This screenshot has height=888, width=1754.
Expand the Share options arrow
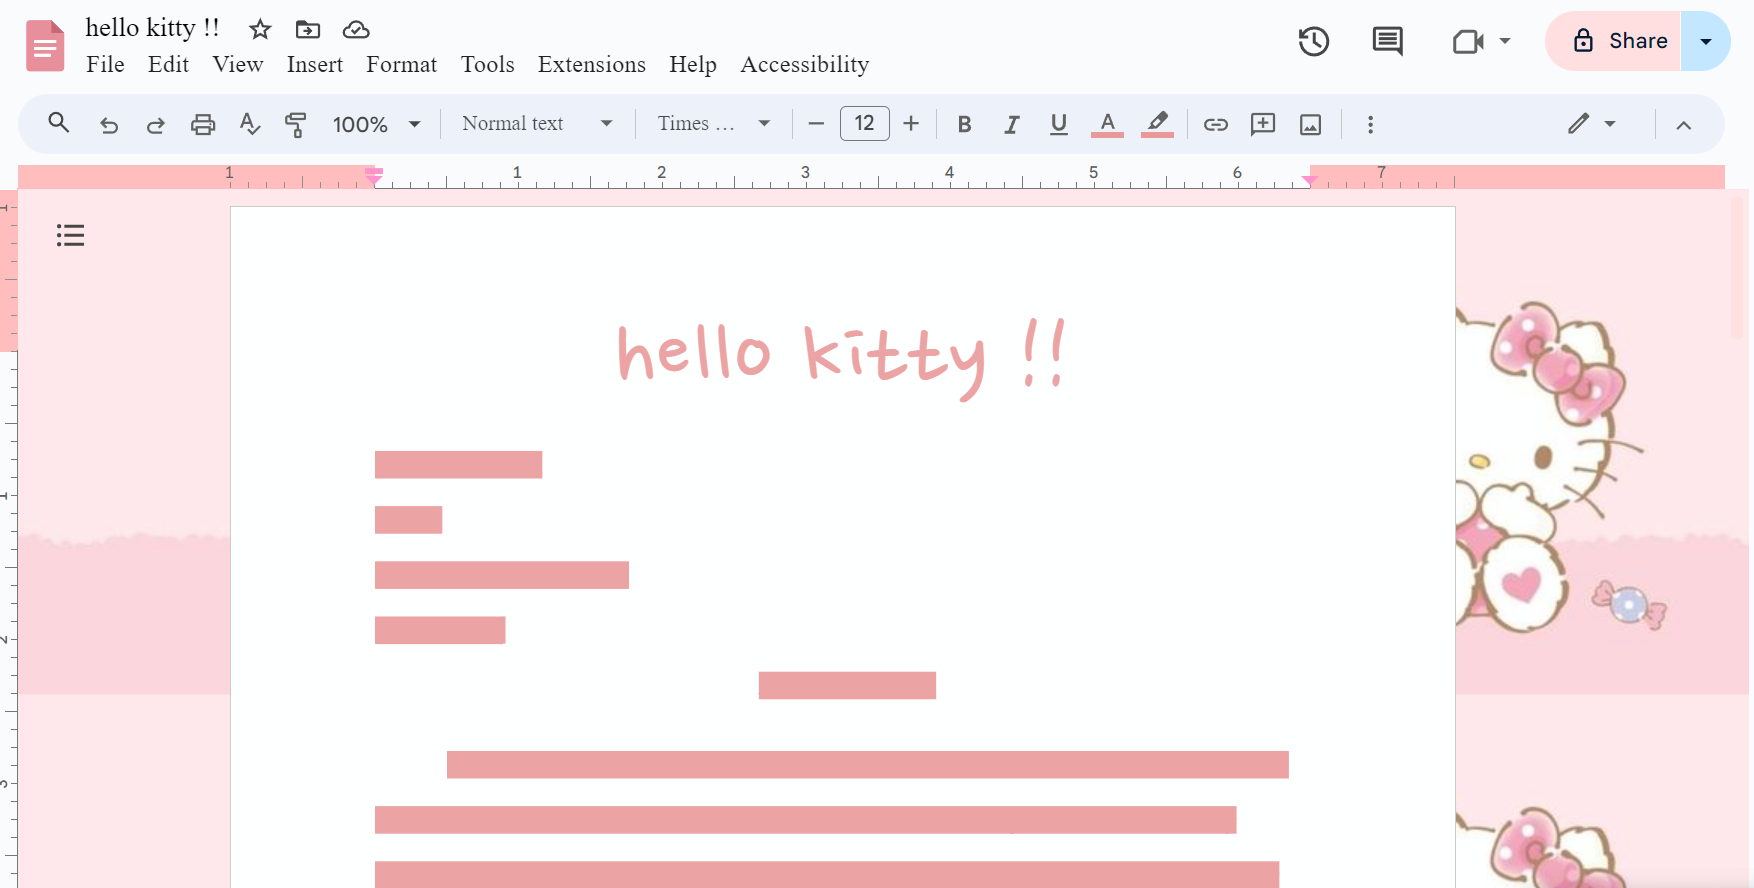1706,41
